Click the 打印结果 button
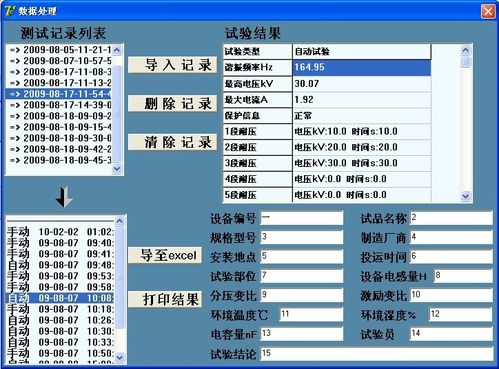Image resolution: width=499 pixels, height=369 pixels. (165, 299)
